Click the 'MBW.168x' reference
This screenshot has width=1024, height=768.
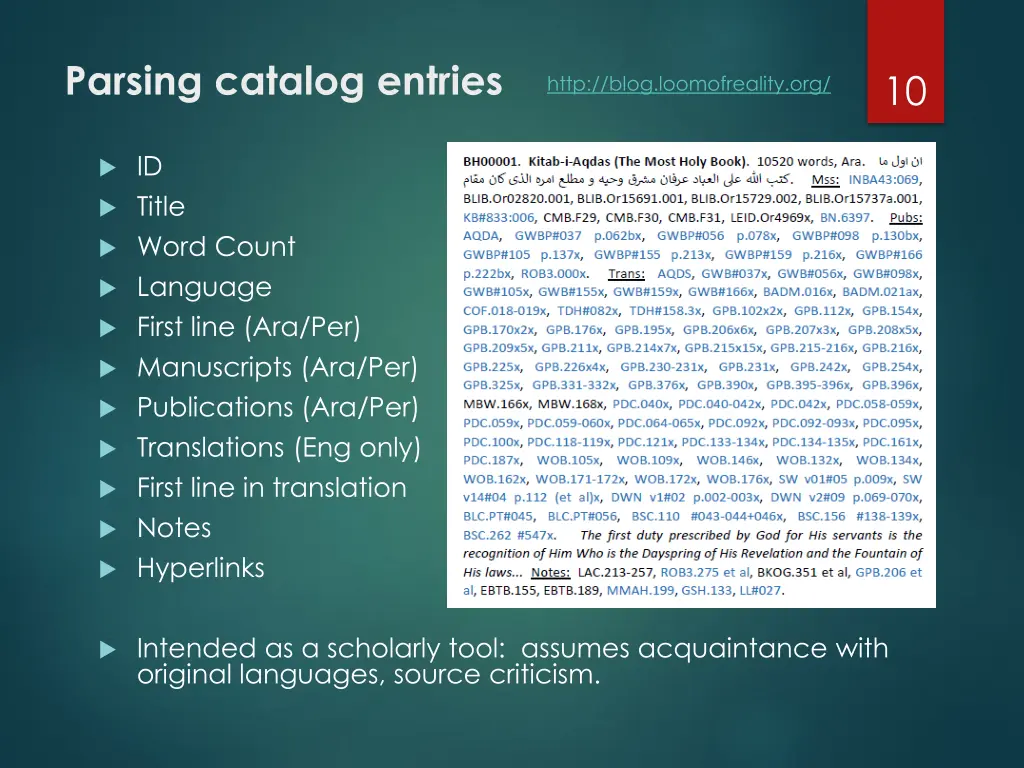click(x=571, y=405)
